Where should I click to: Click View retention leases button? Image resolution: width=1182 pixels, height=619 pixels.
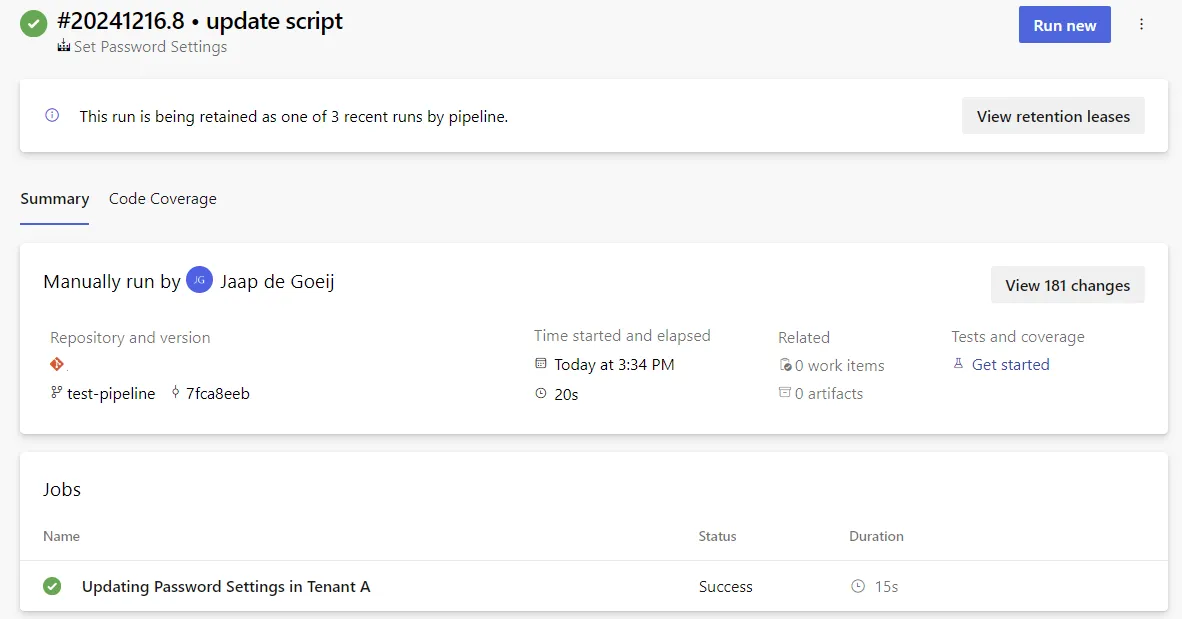(x=1053, y=116)
